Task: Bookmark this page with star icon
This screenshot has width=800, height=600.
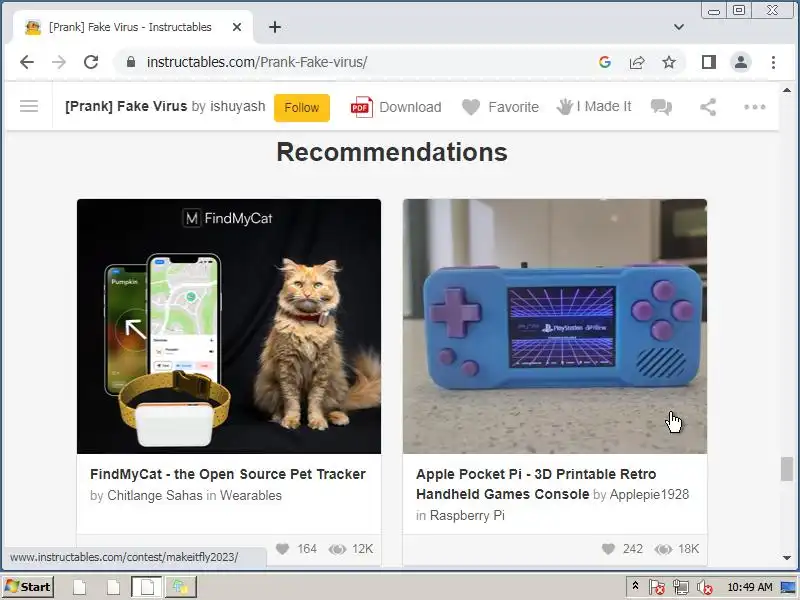Action: click(669, 62)
